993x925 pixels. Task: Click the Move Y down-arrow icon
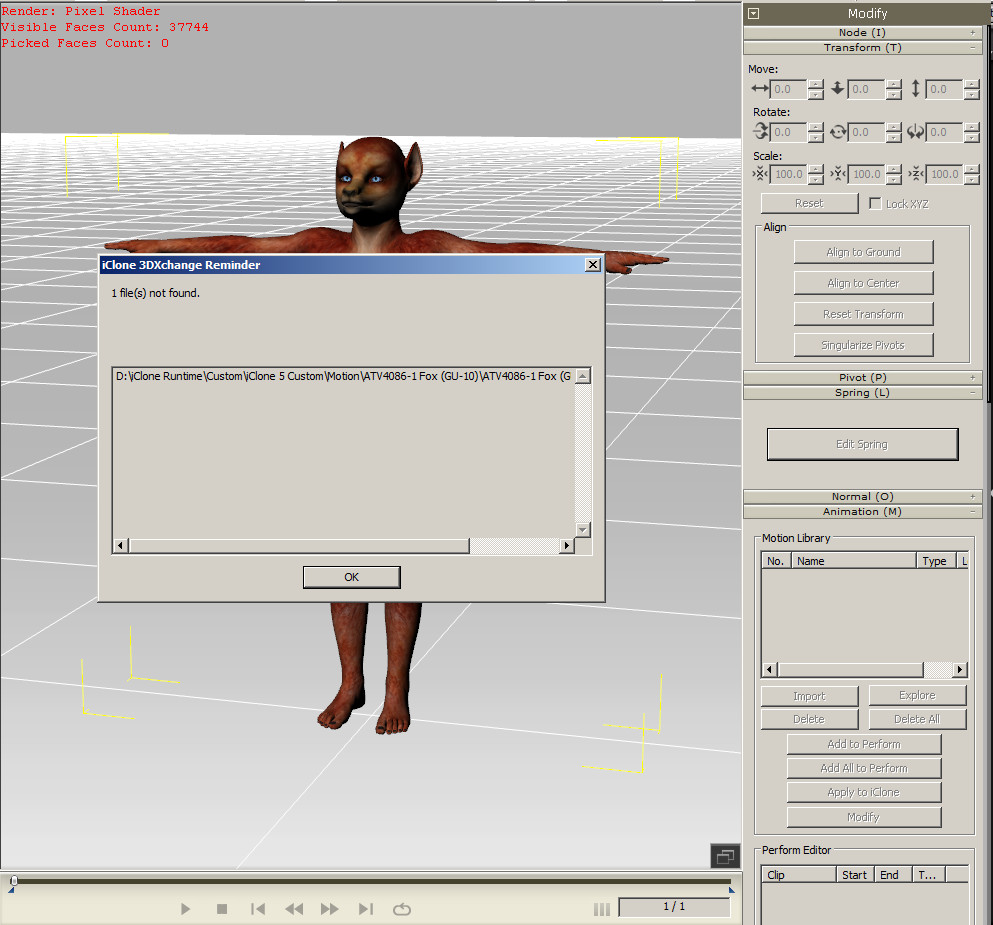838,89
